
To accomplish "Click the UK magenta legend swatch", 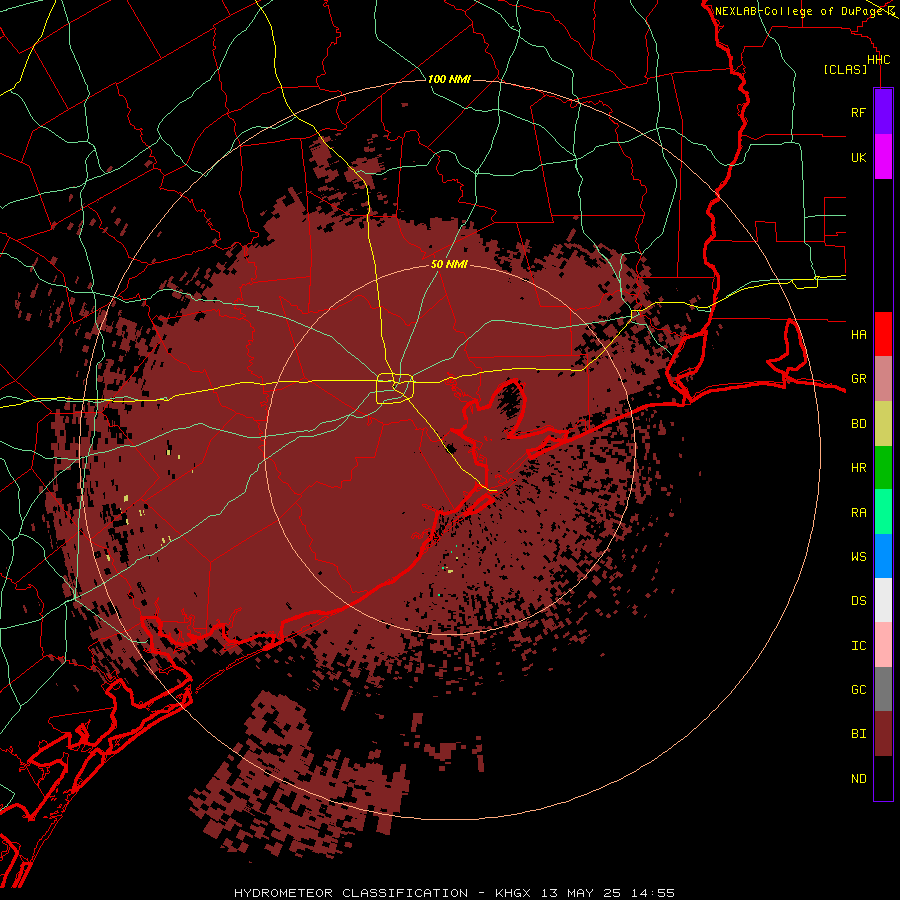I will 883,157.
